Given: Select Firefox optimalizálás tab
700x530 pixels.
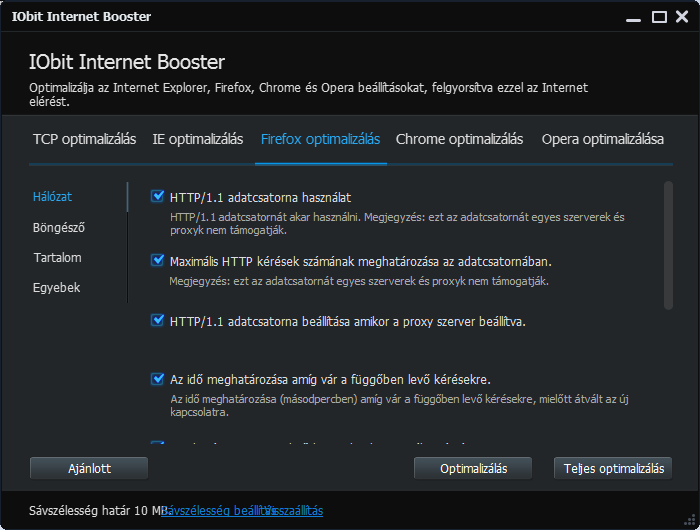Looking at the screenshot, I should (321, 139).
